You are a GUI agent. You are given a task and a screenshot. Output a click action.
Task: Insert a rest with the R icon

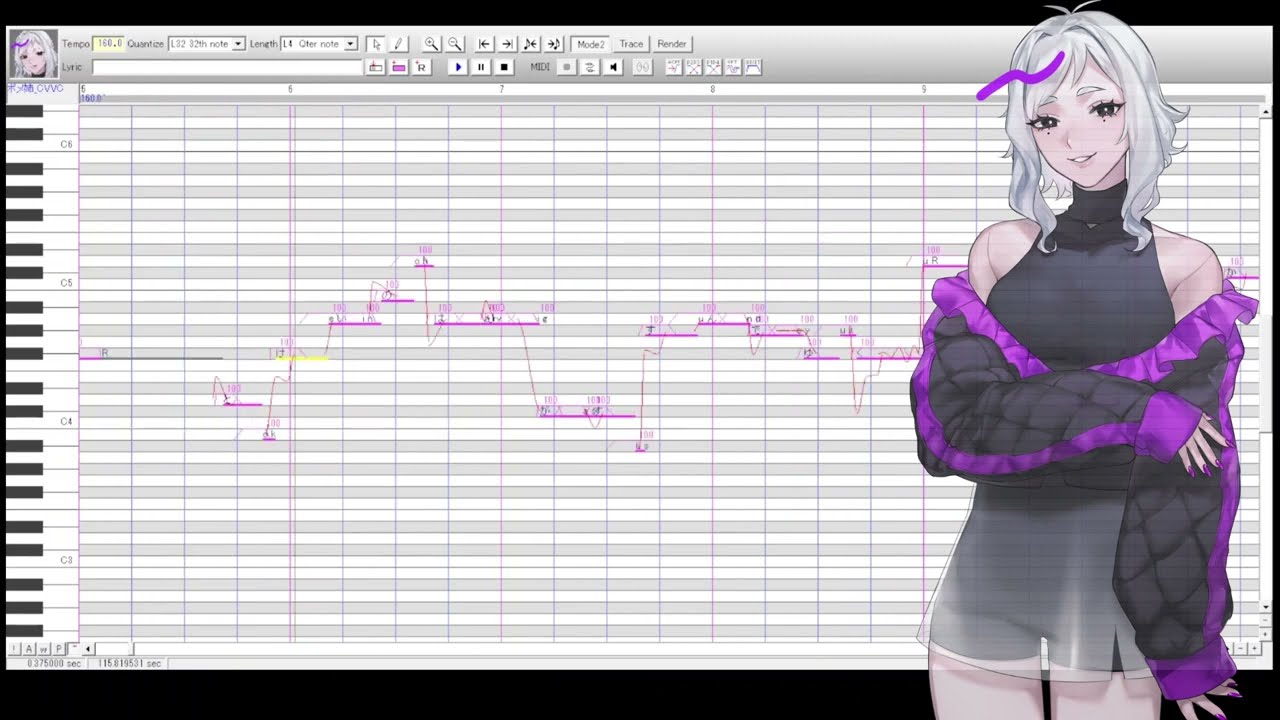click(421, 67)
